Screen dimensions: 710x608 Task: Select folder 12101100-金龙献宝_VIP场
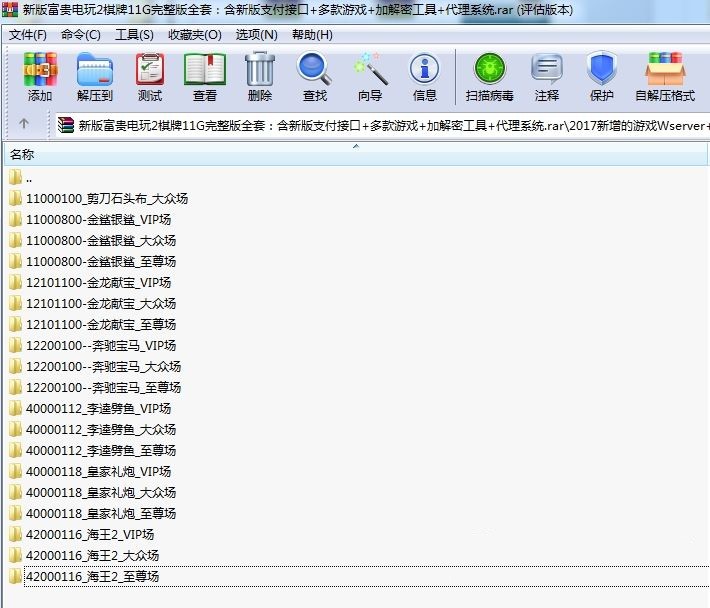(98, 282)
